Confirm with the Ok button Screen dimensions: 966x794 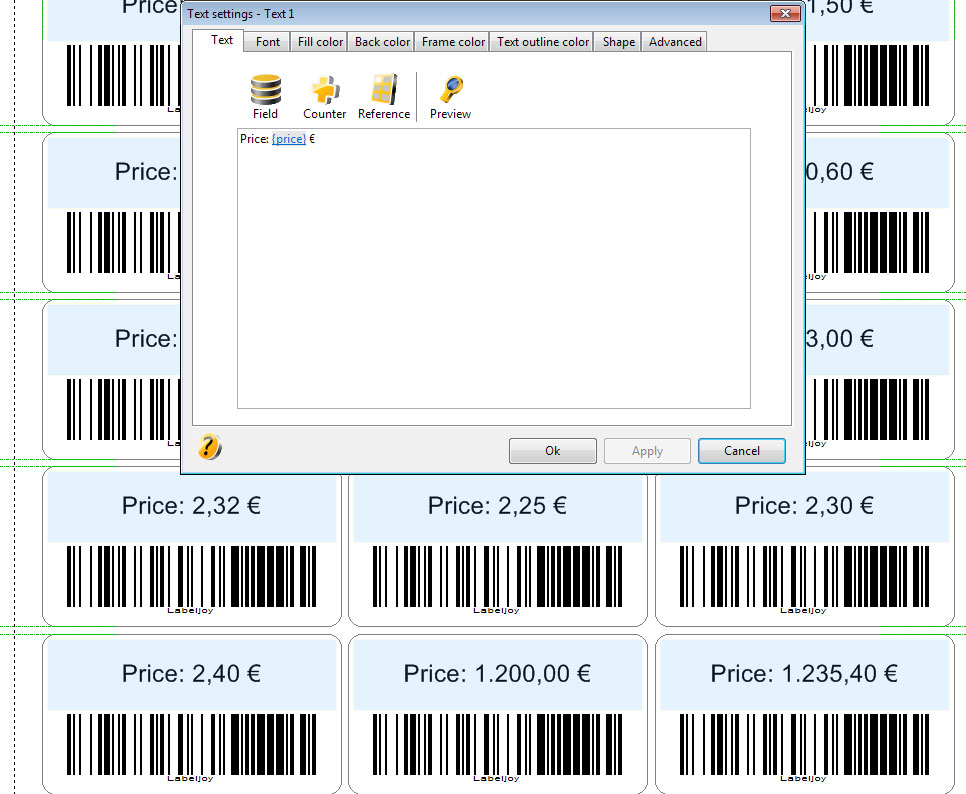point(553,451)
